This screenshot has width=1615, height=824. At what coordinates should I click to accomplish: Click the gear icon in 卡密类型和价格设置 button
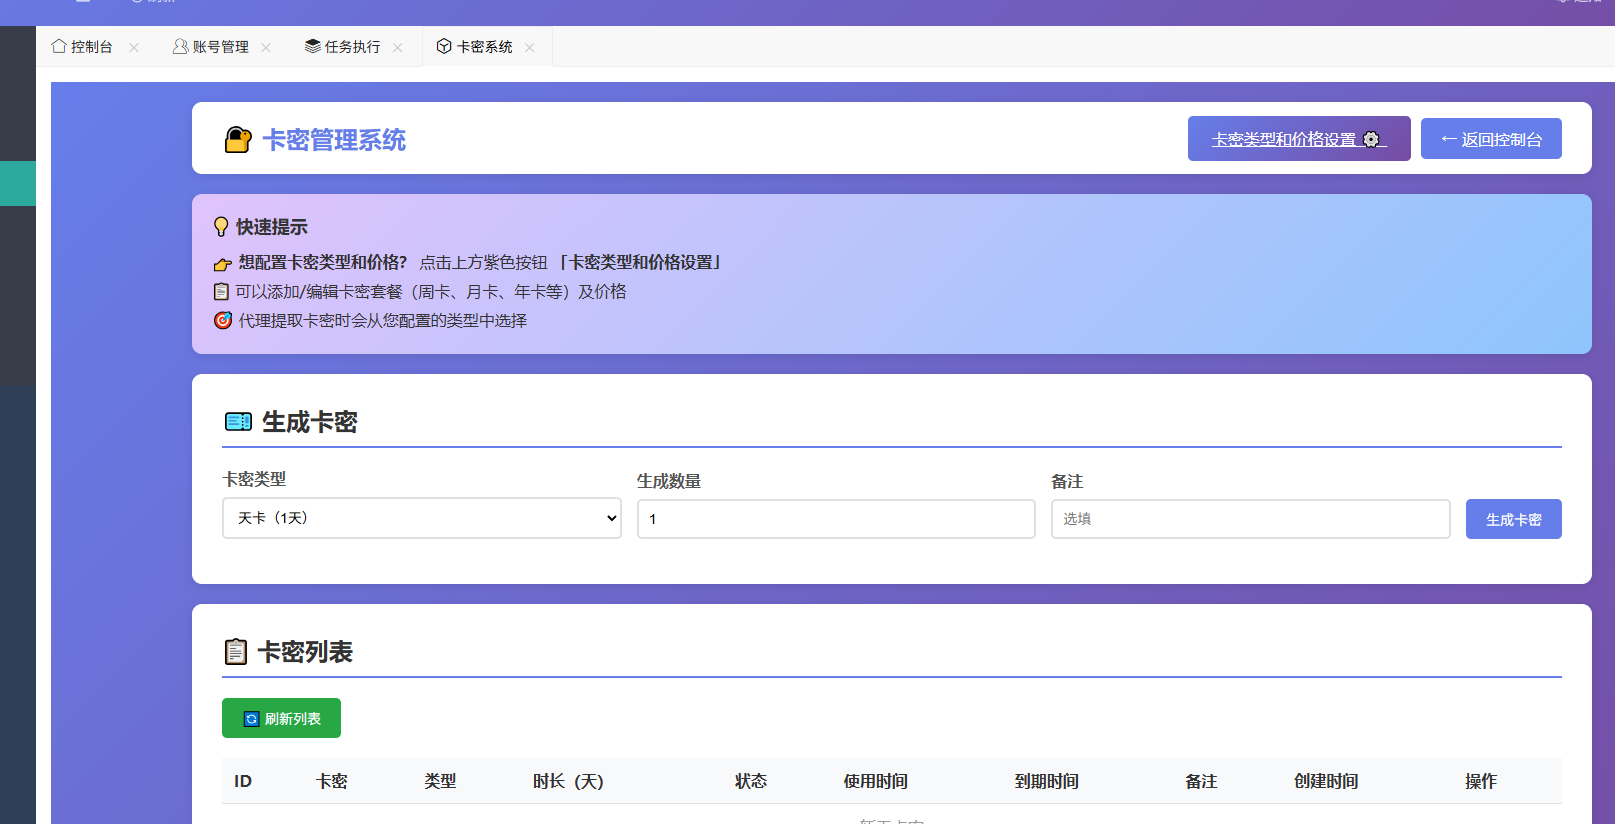[x=1371, y=139]
